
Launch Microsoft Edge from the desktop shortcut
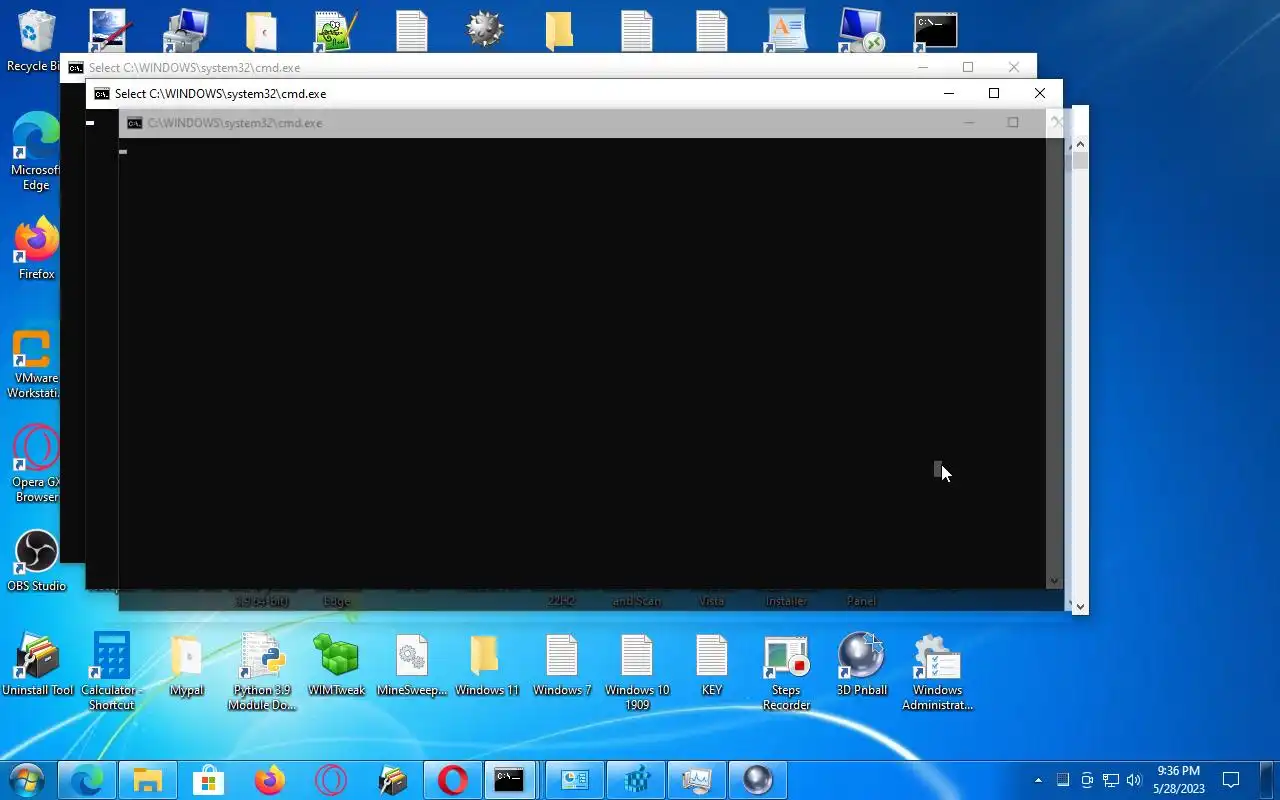click(x=36, y=151)
